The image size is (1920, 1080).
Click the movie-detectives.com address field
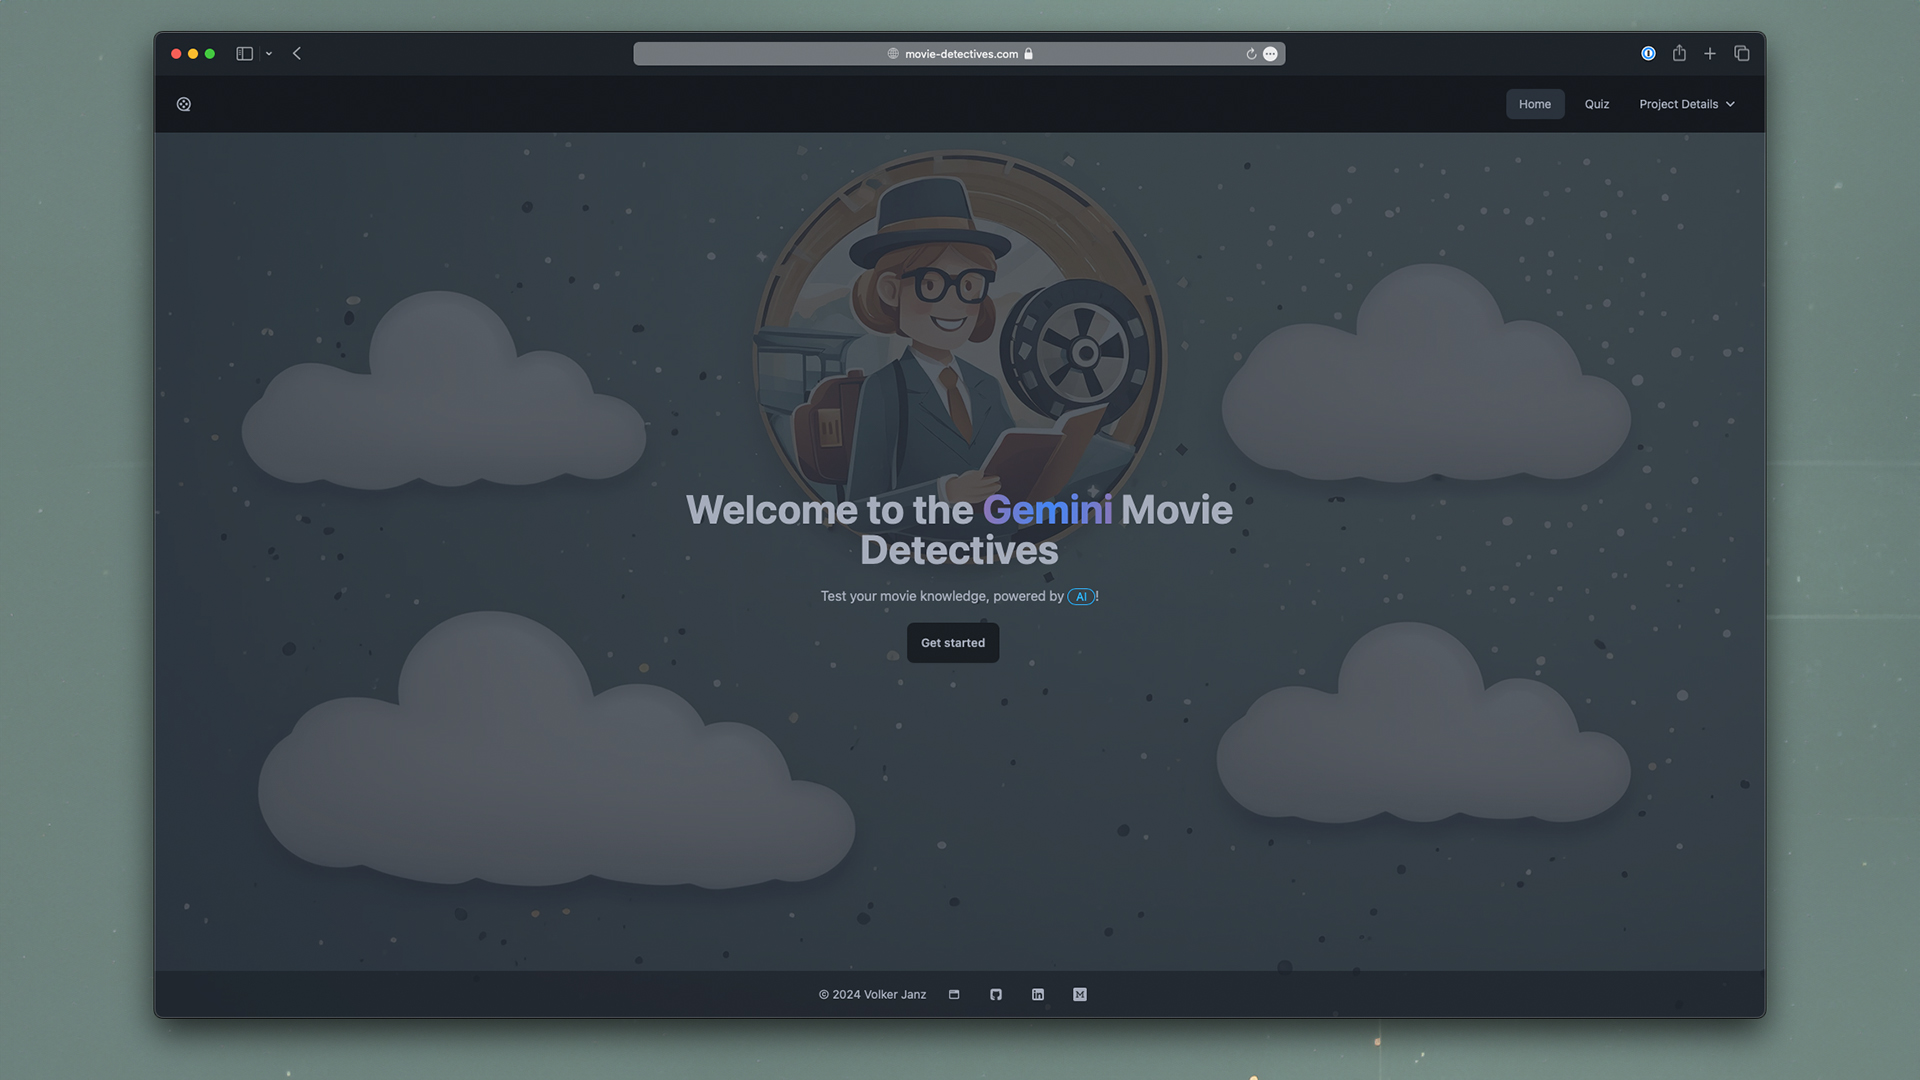[960, 54]
